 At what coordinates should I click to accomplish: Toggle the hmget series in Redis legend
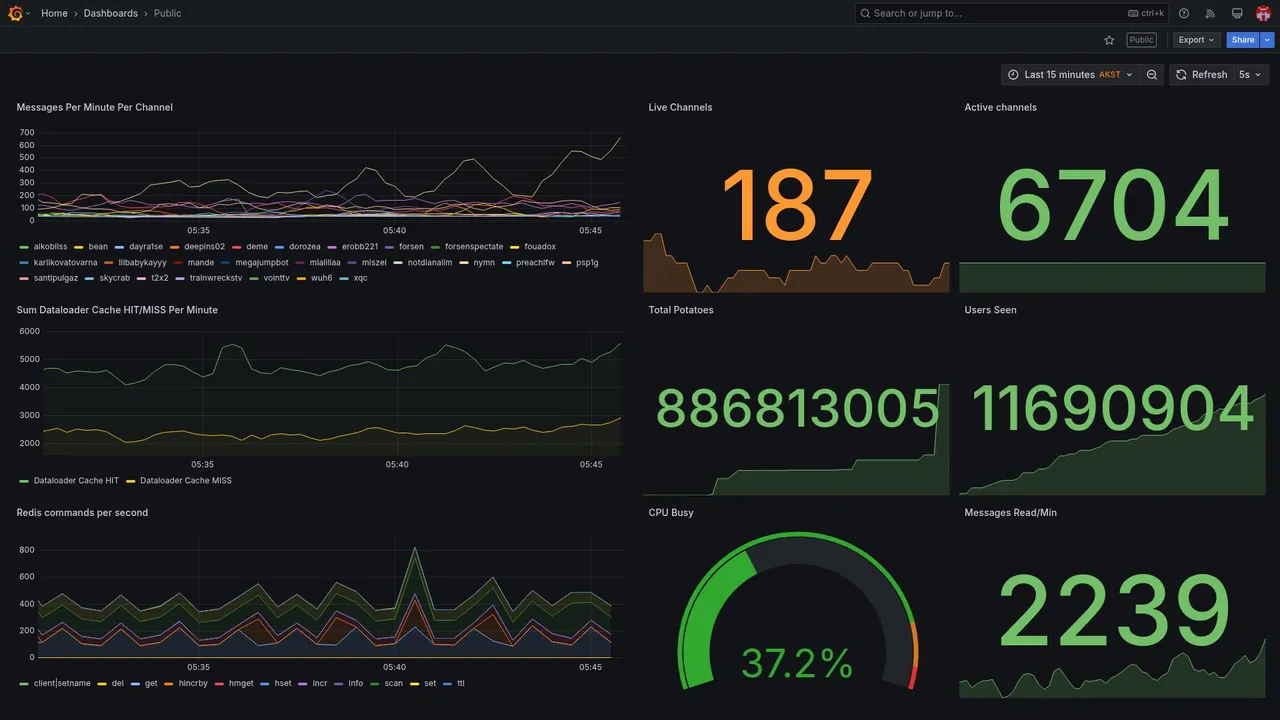[x=241, y=684]
